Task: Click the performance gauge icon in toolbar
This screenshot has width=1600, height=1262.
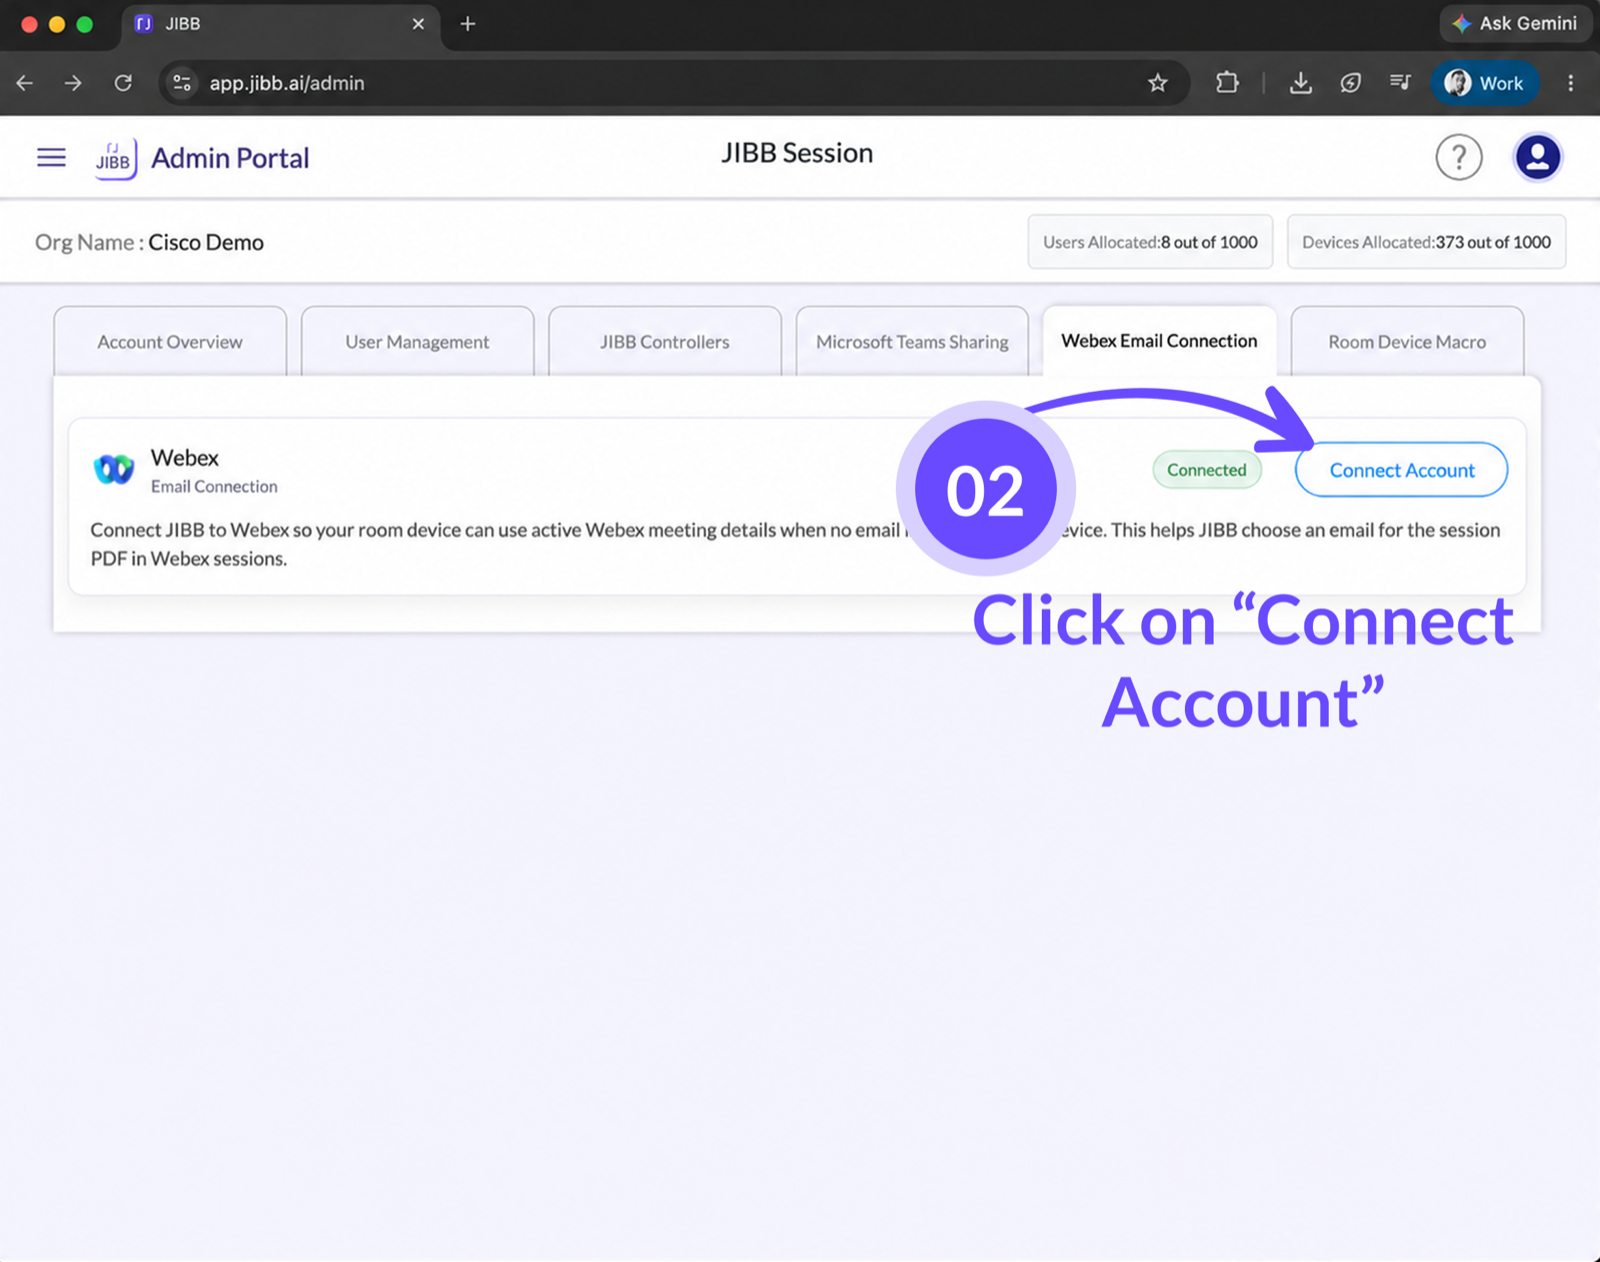Action: point(1350,83)
